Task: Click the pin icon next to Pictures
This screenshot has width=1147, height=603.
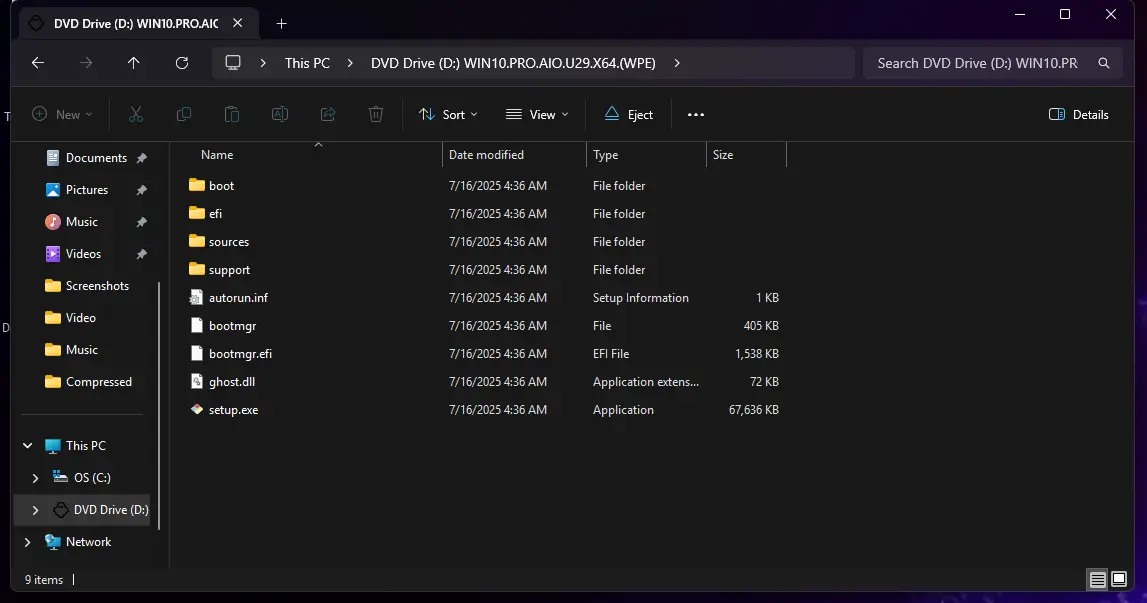Action: [x=142, y=190]
